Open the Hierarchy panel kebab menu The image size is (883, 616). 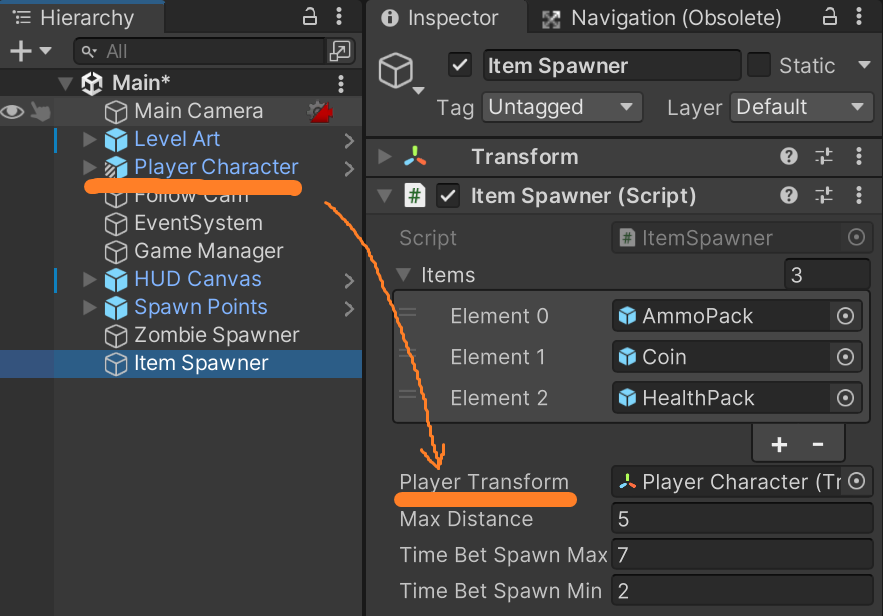pyautogui.click(x=339, y=17)
